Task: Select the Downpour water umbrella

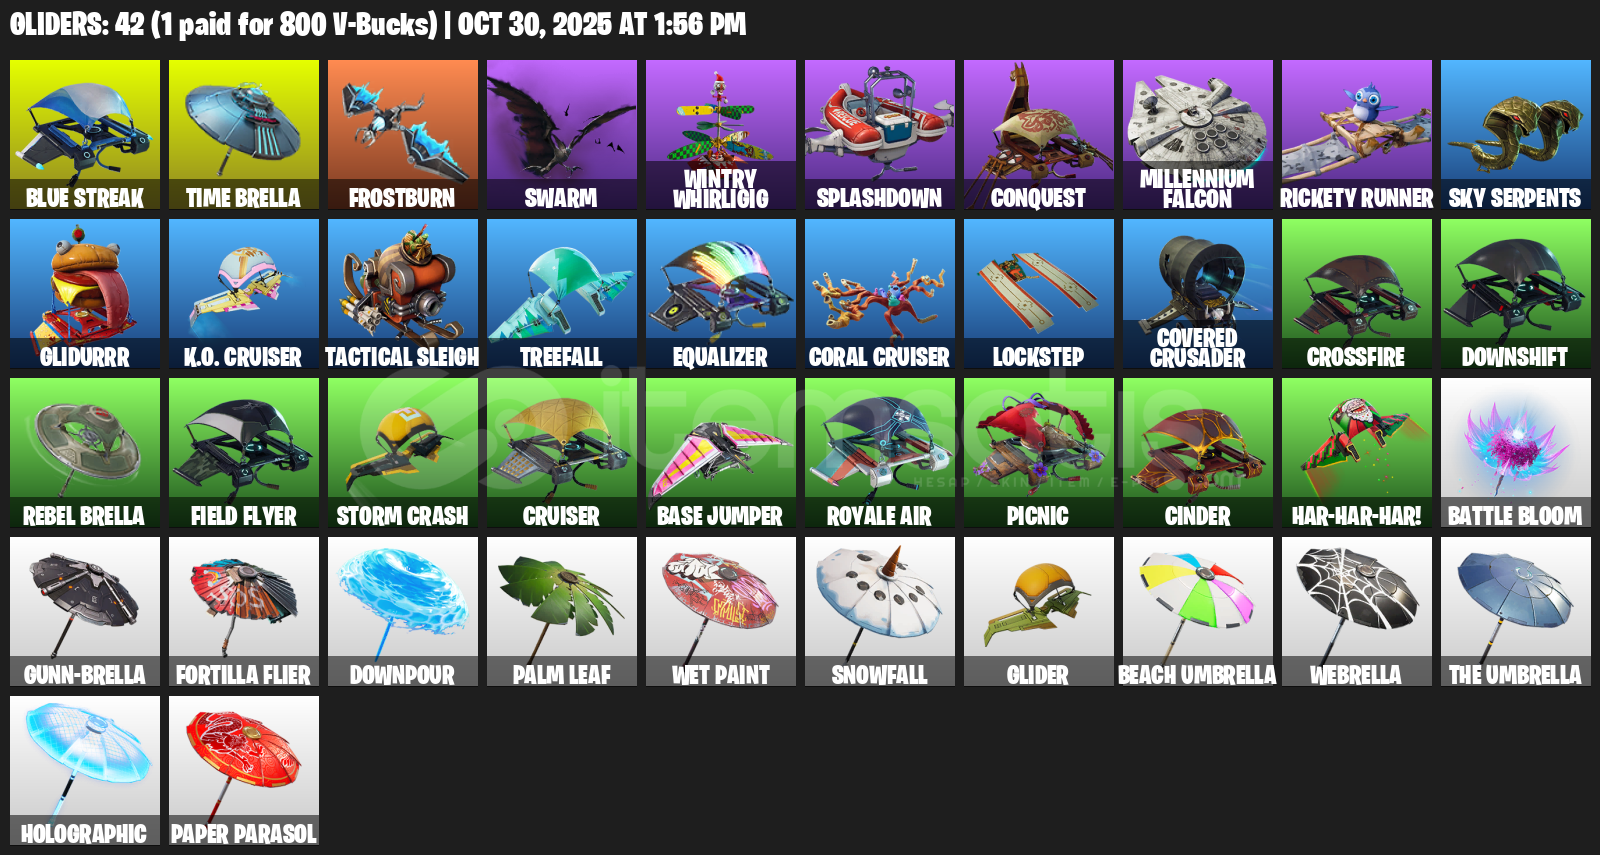Action: (403, 612)
